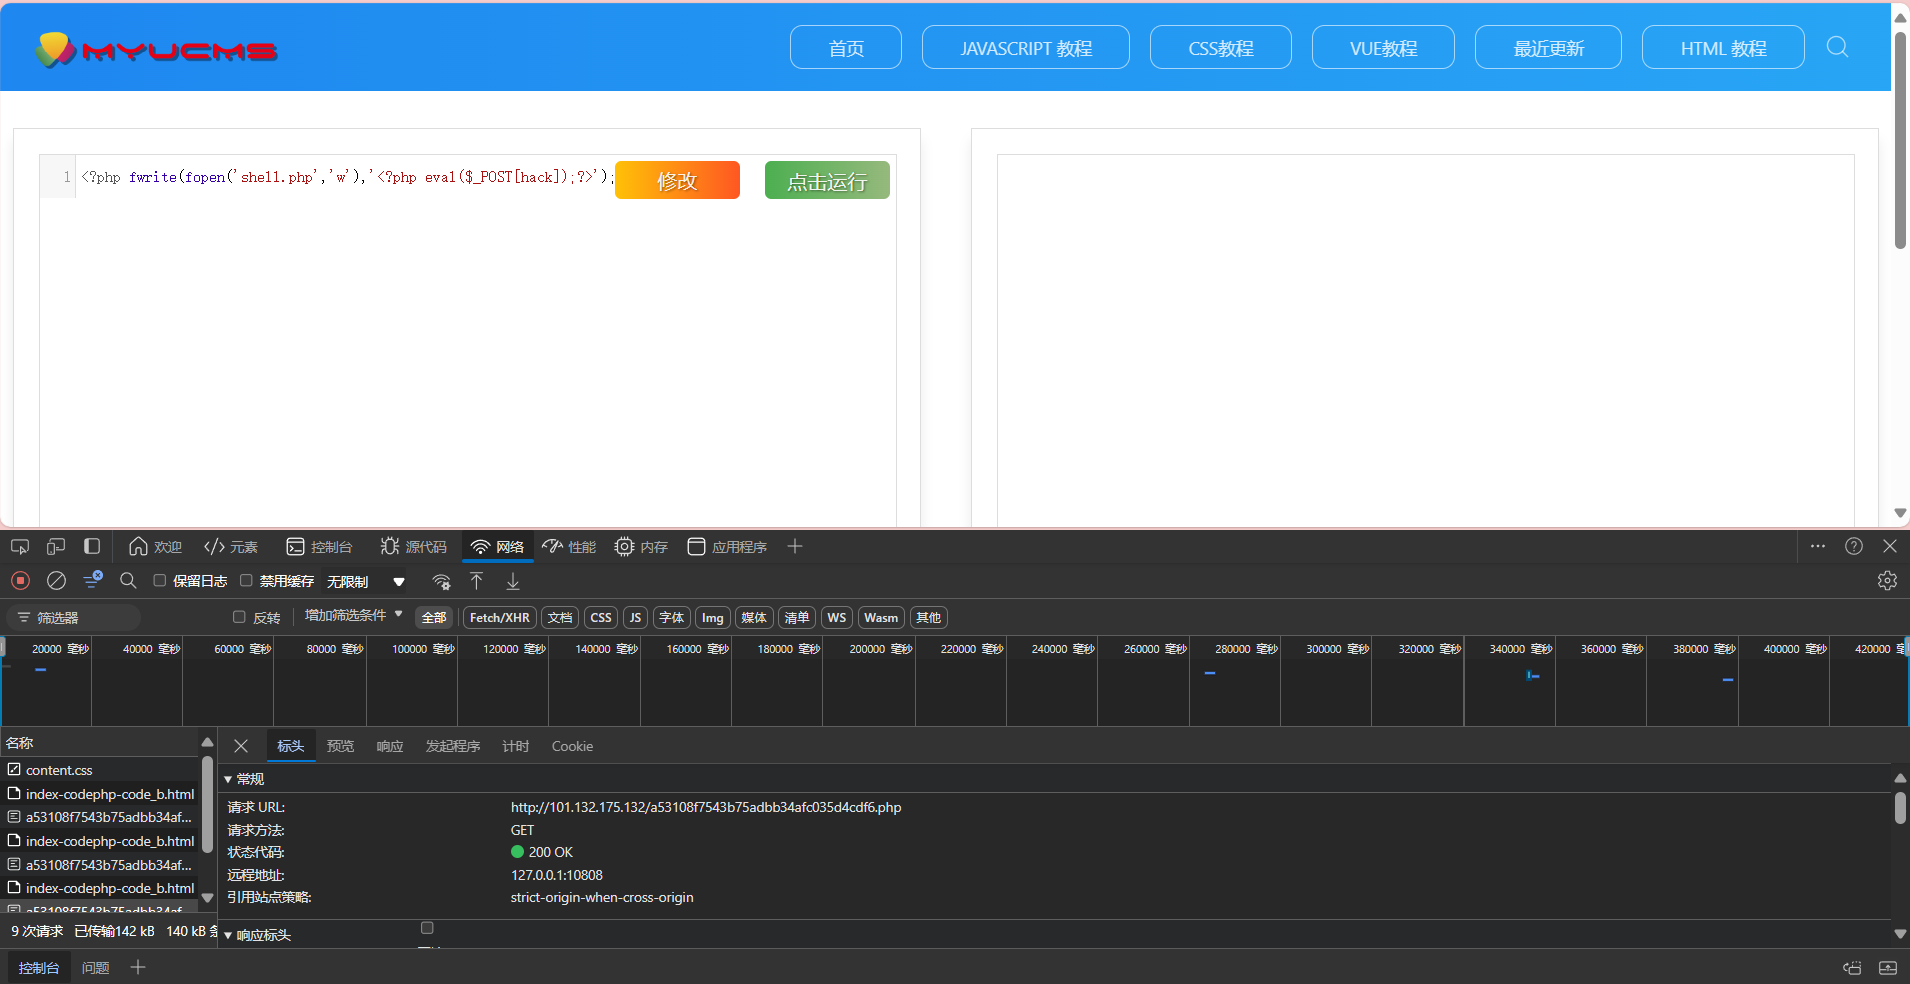Open CSS教程 nav link
1910x984 pixels.
pos(1221,47)
